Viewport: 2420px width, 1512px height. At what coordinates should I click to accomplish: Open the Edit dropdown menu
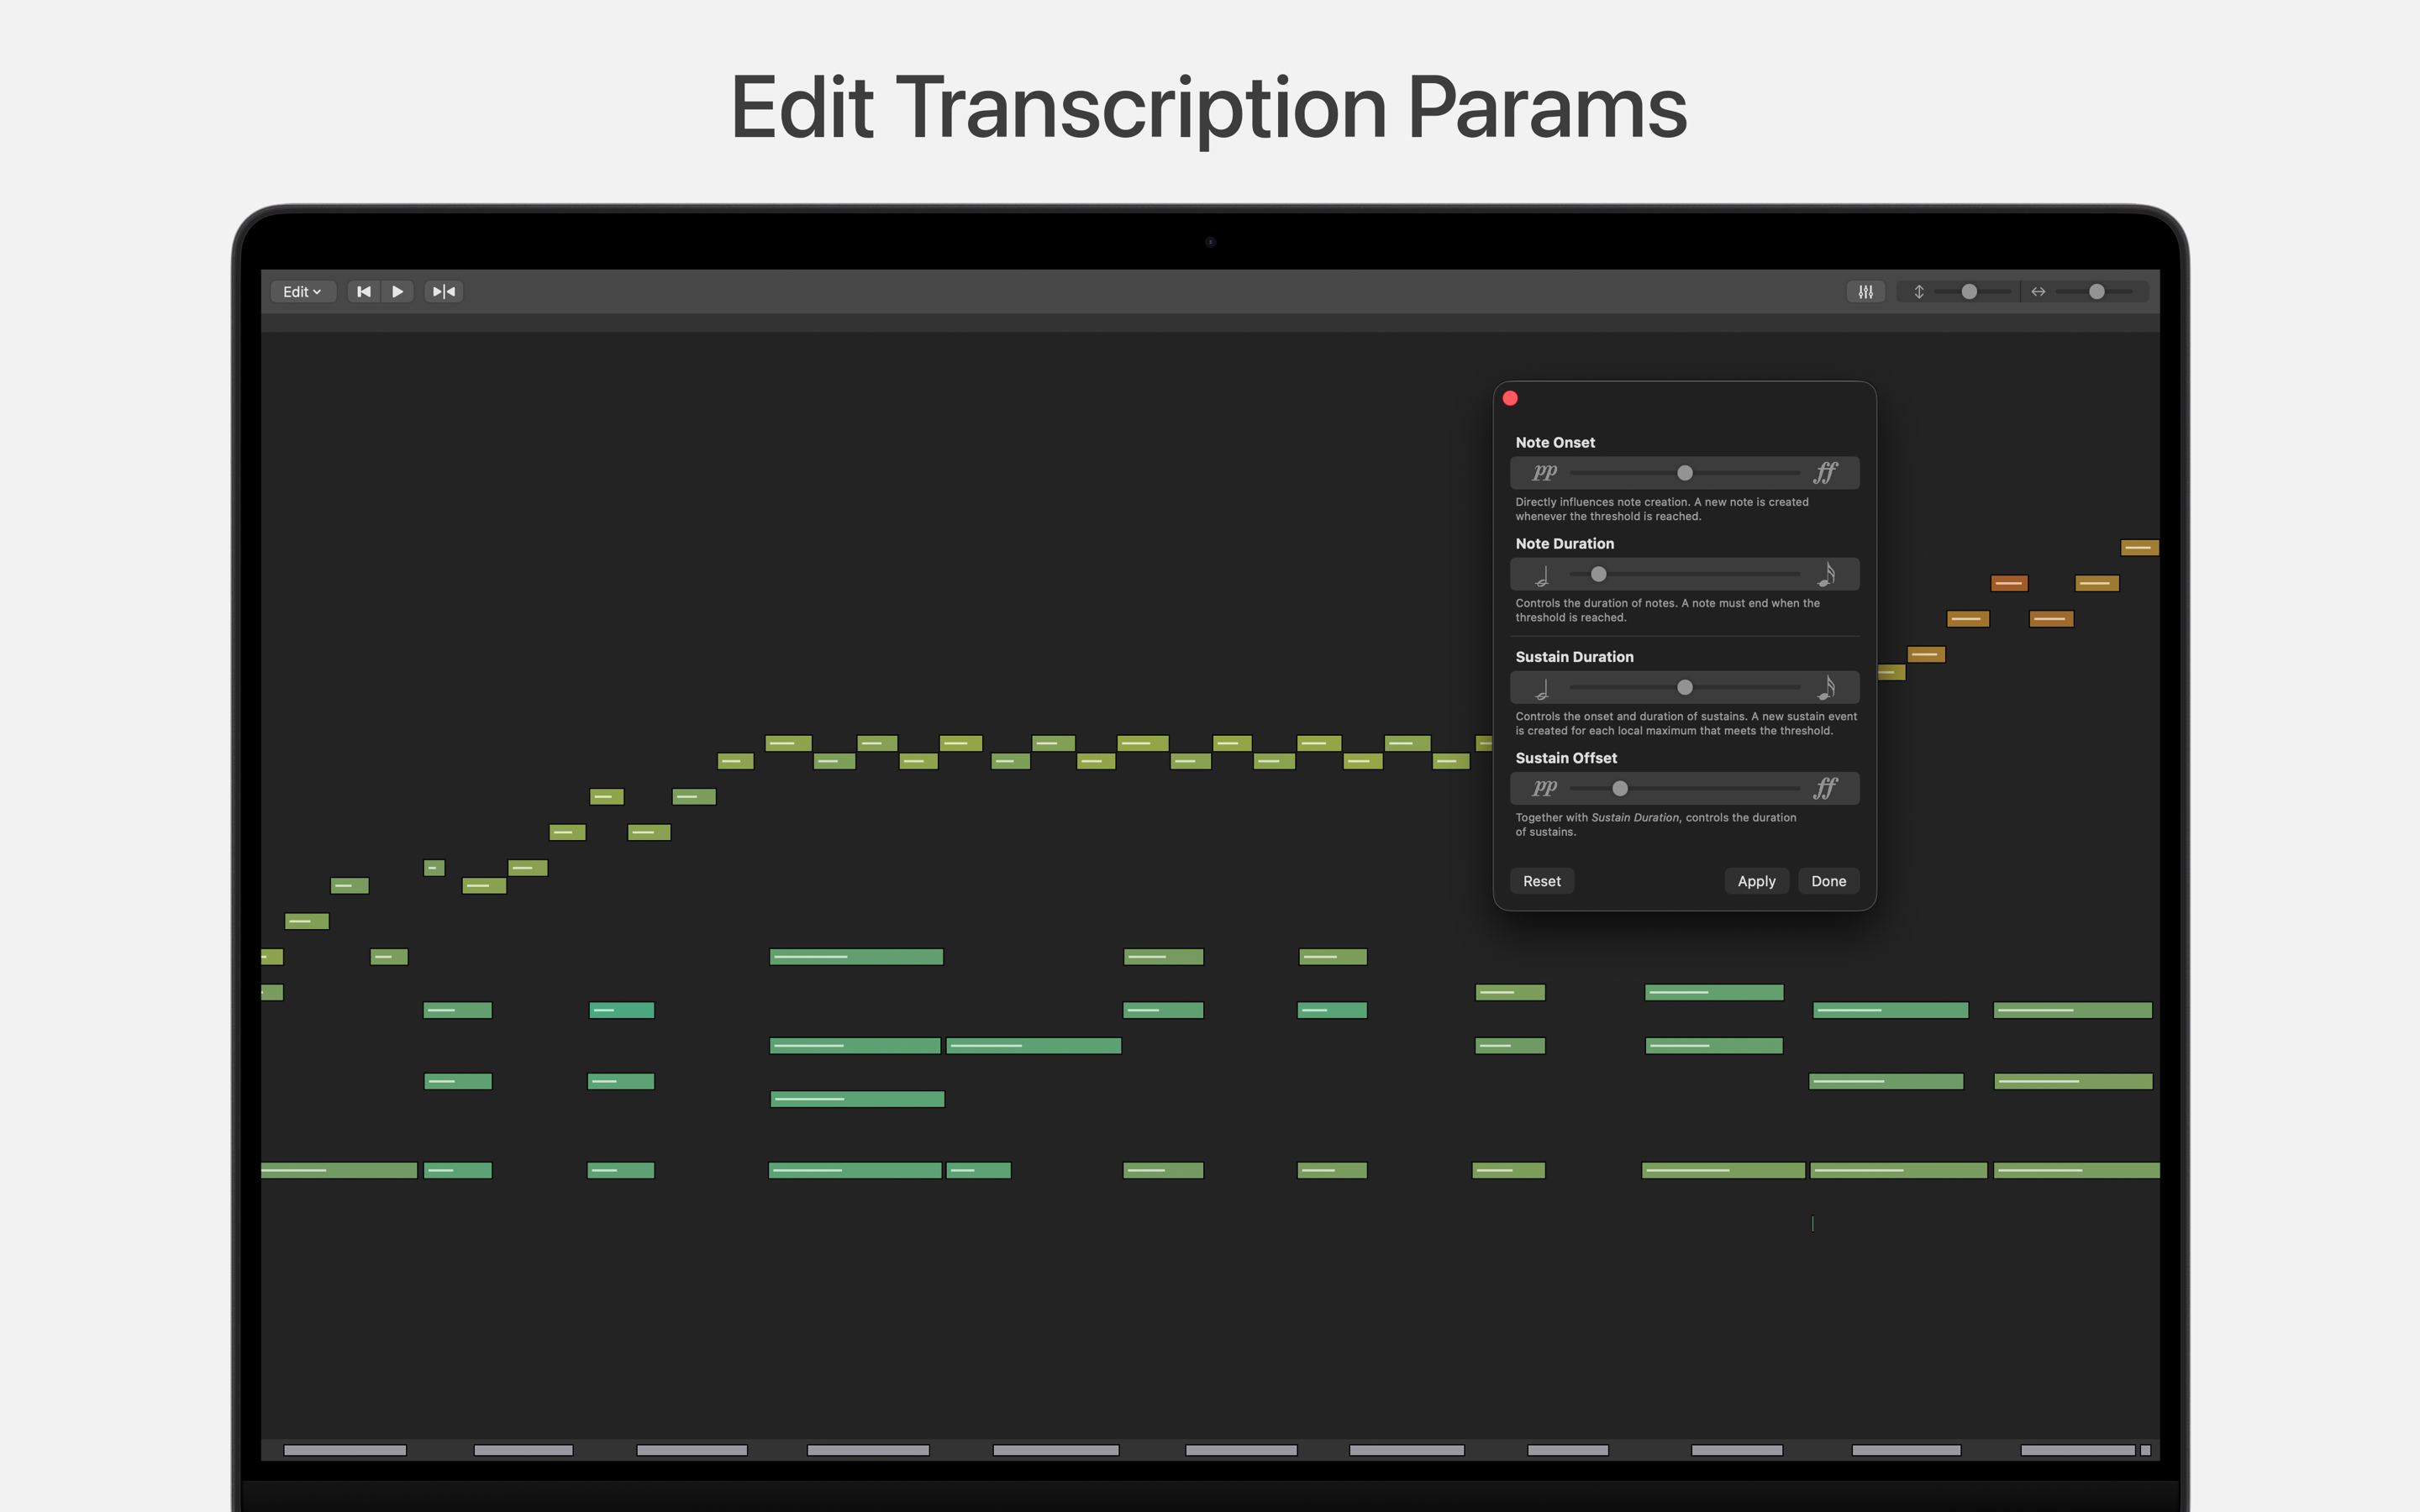(302, 292)
